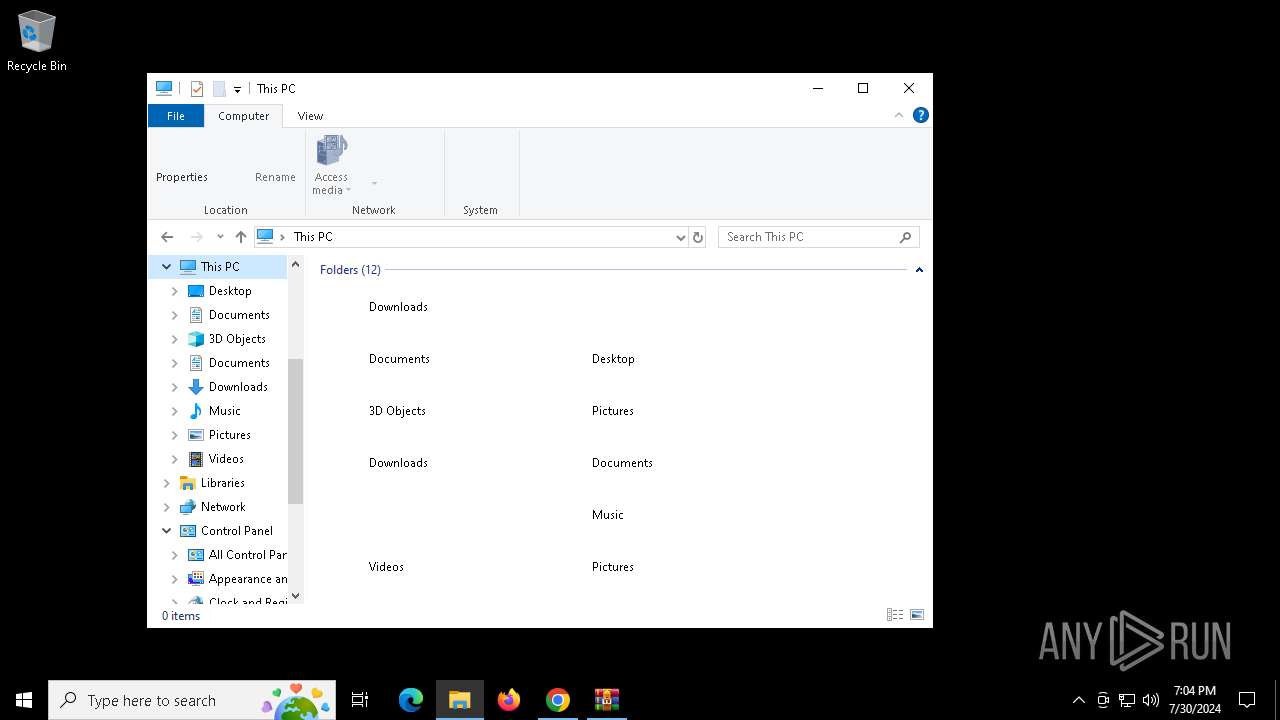This screenshot has width=1280, height=720.
Task: Open the Recycle Bin desktop icon
Action: (37, 42)
